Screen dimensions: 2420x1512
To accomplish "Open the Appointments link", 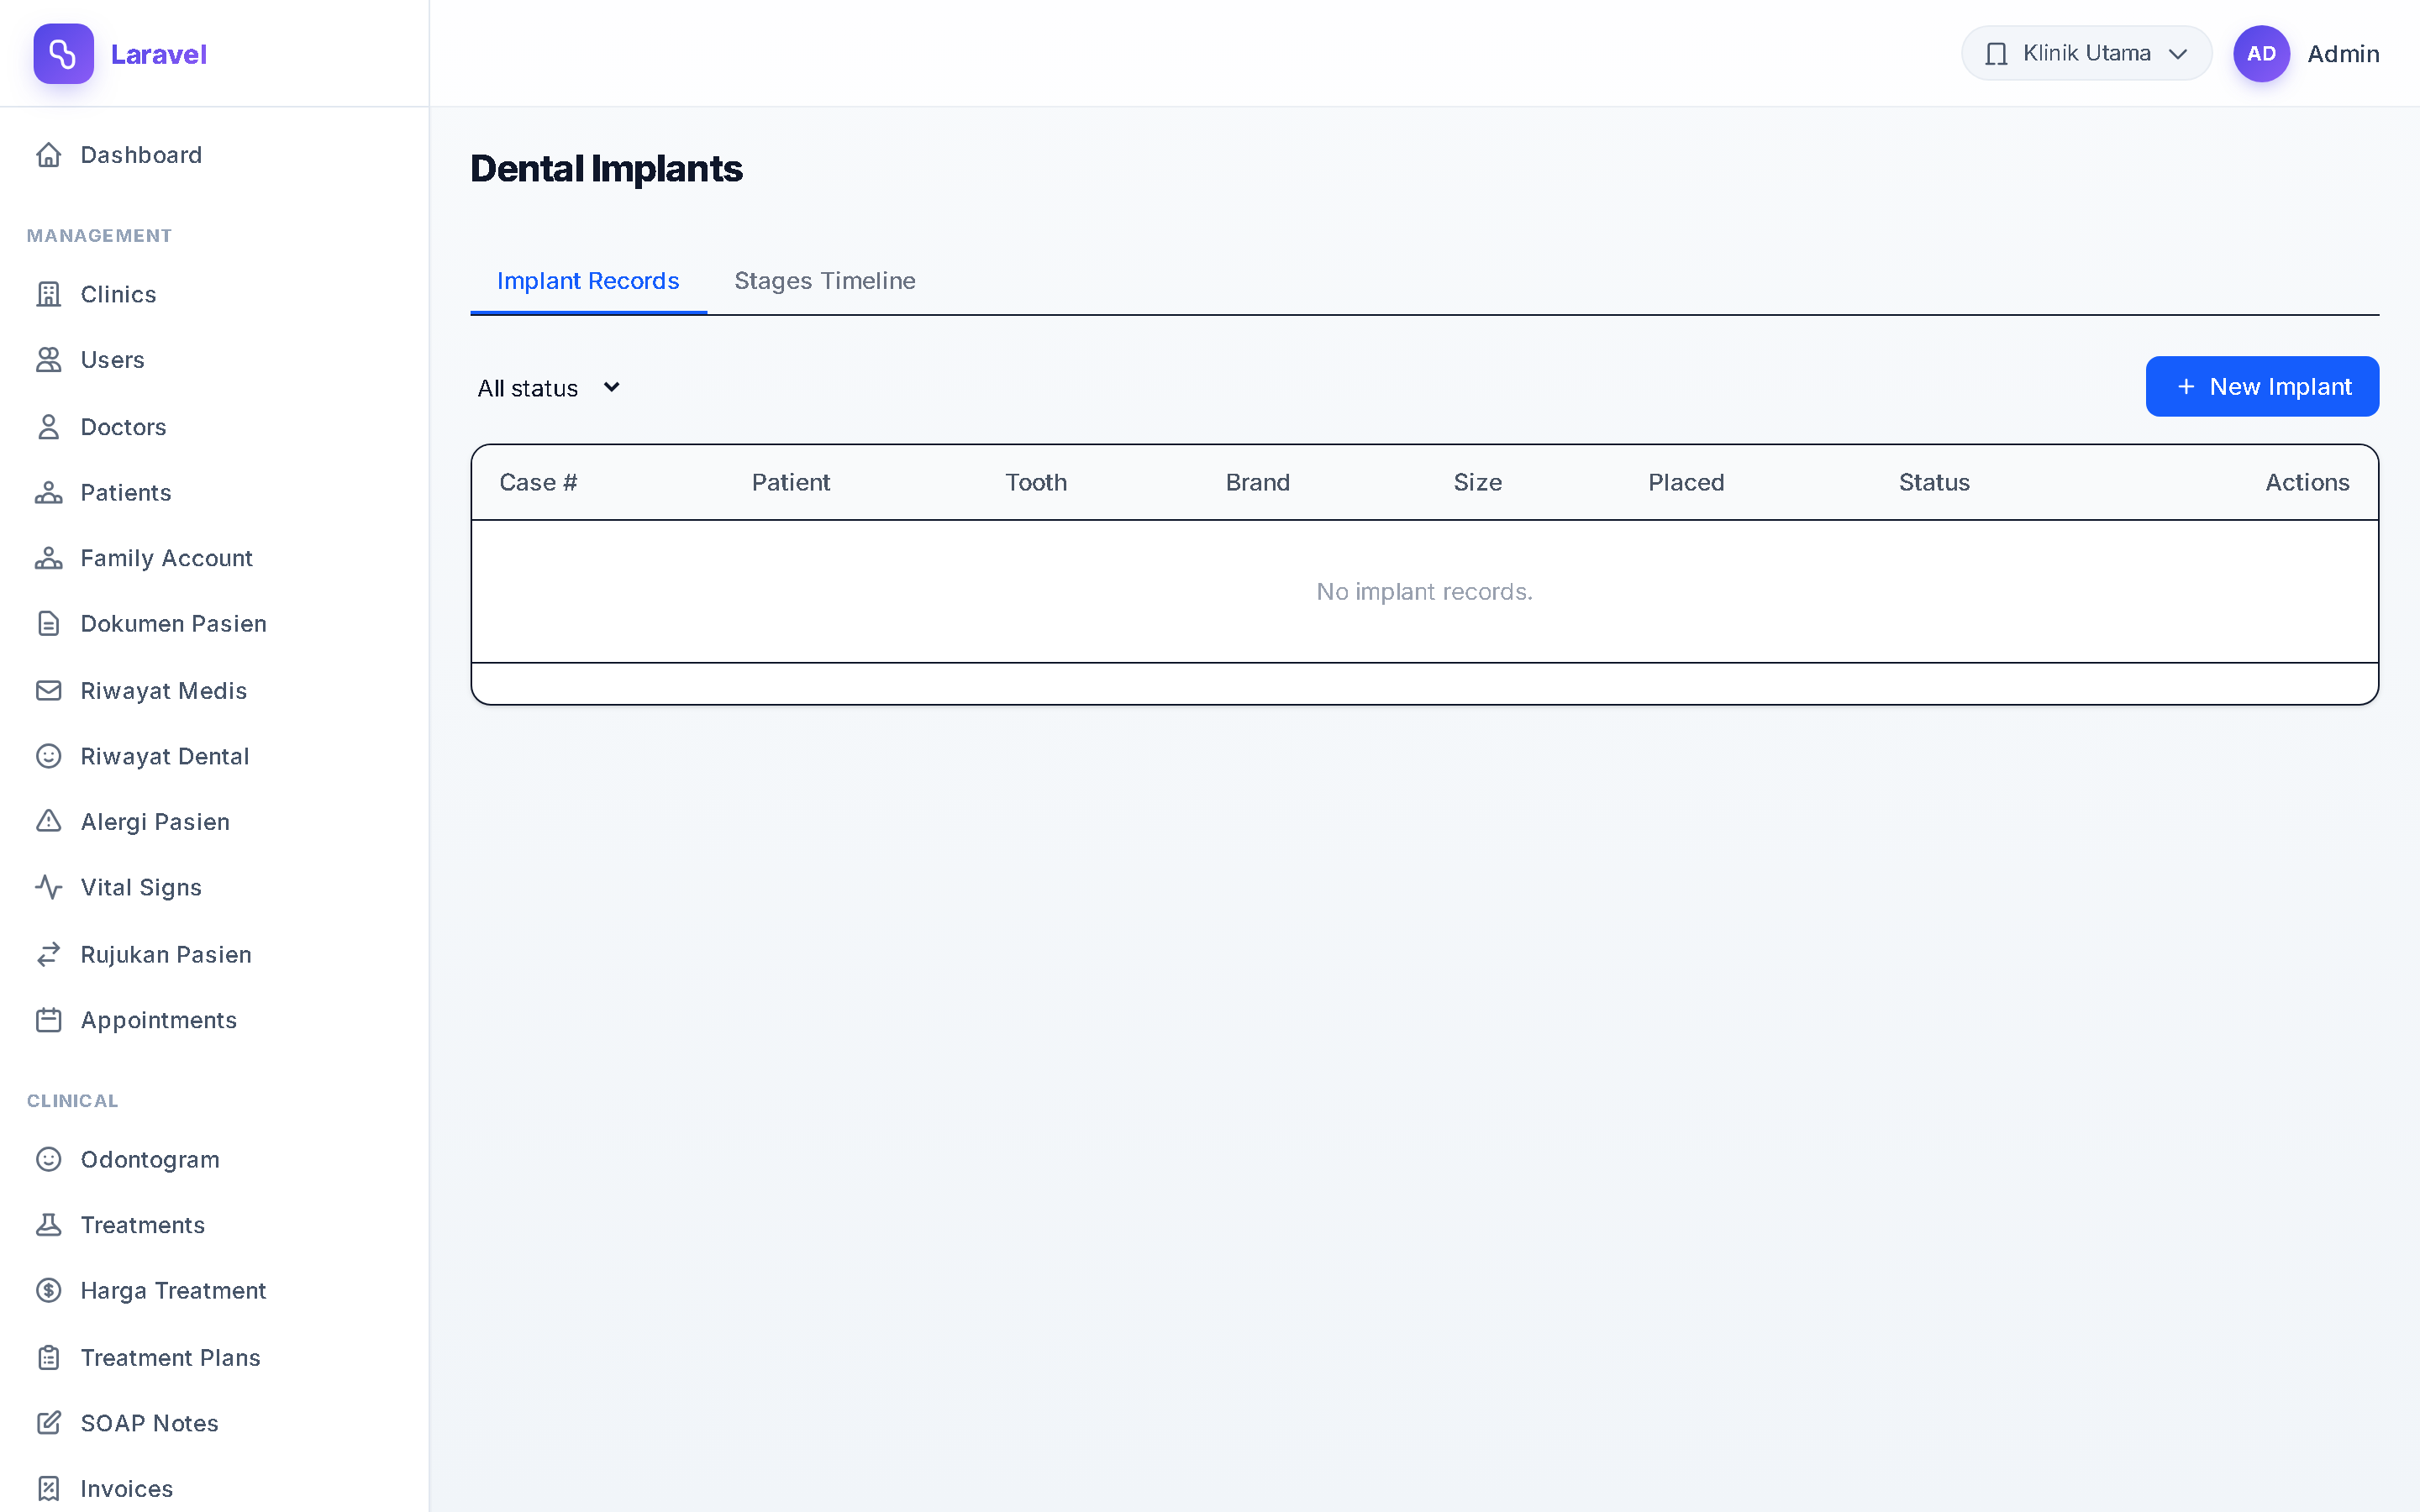I will click(214, 1020).
